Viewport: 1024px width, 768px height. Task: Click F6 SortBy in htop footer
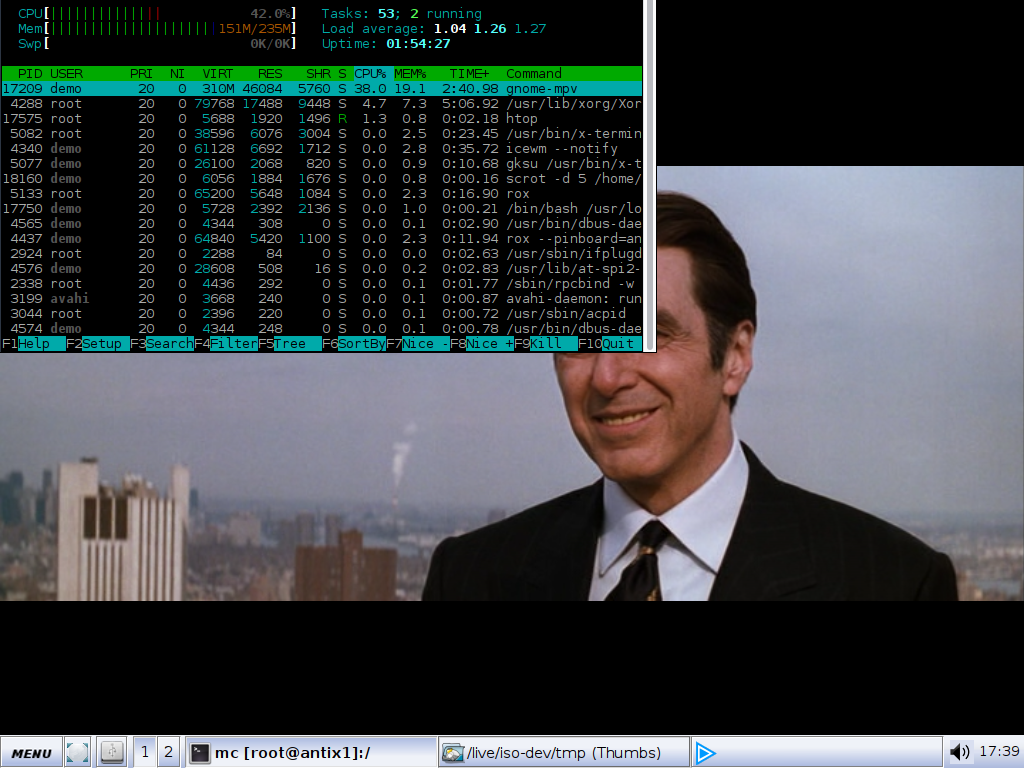coord(354,344)
